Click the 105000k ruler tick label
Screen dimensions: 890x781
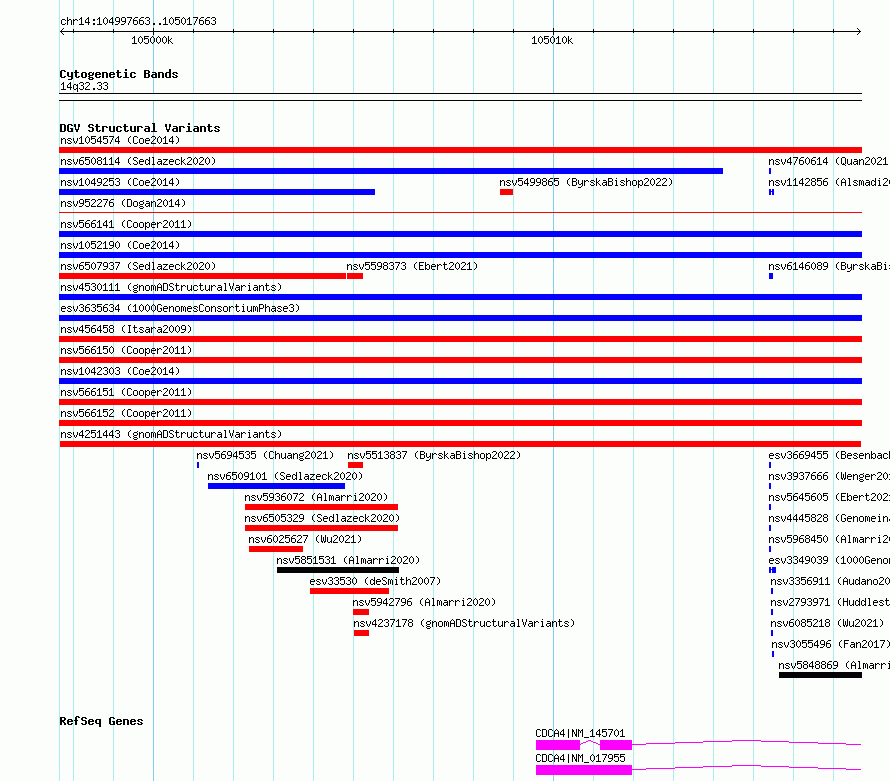(152, 40)
